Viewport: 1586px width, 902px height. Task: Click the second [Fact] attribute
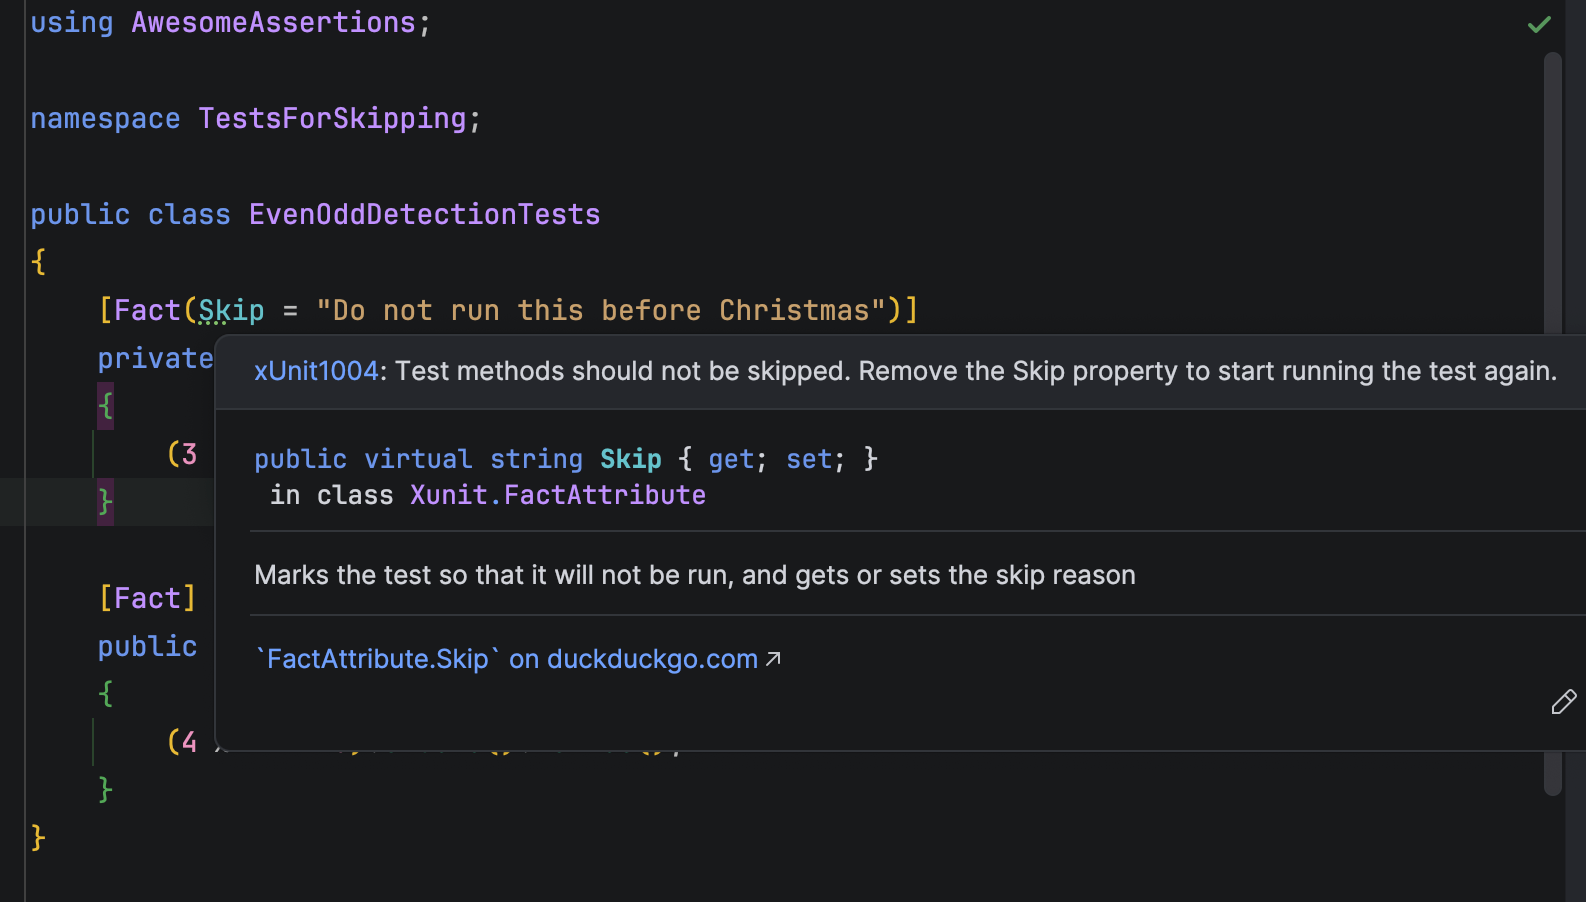(147, 599)
